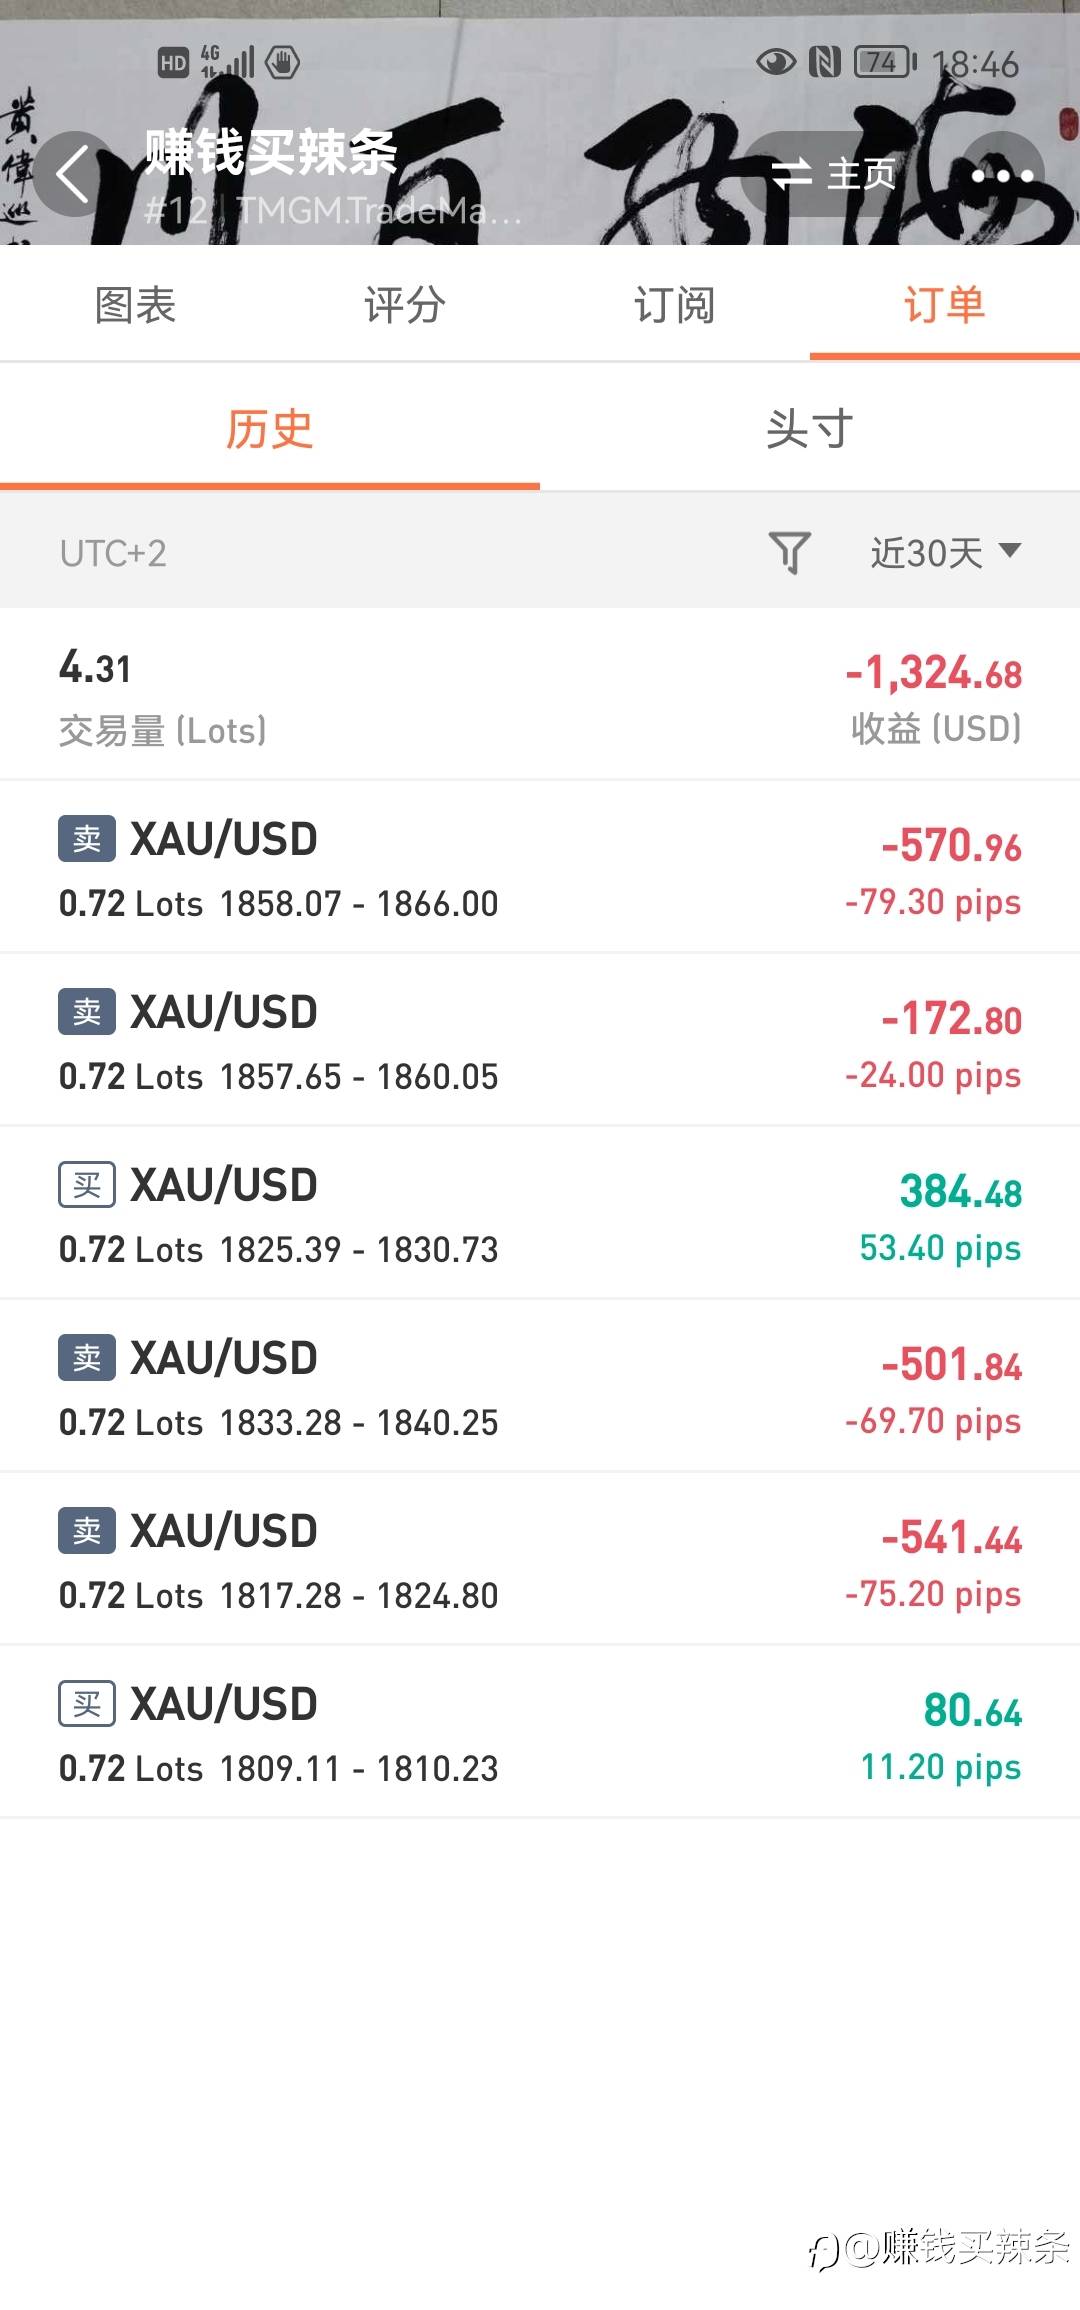The width and height of the screenshot is (1080, 2310).
Task: Tap the 买 badge on the 1825.39 order
Action: pos(87,1184)
